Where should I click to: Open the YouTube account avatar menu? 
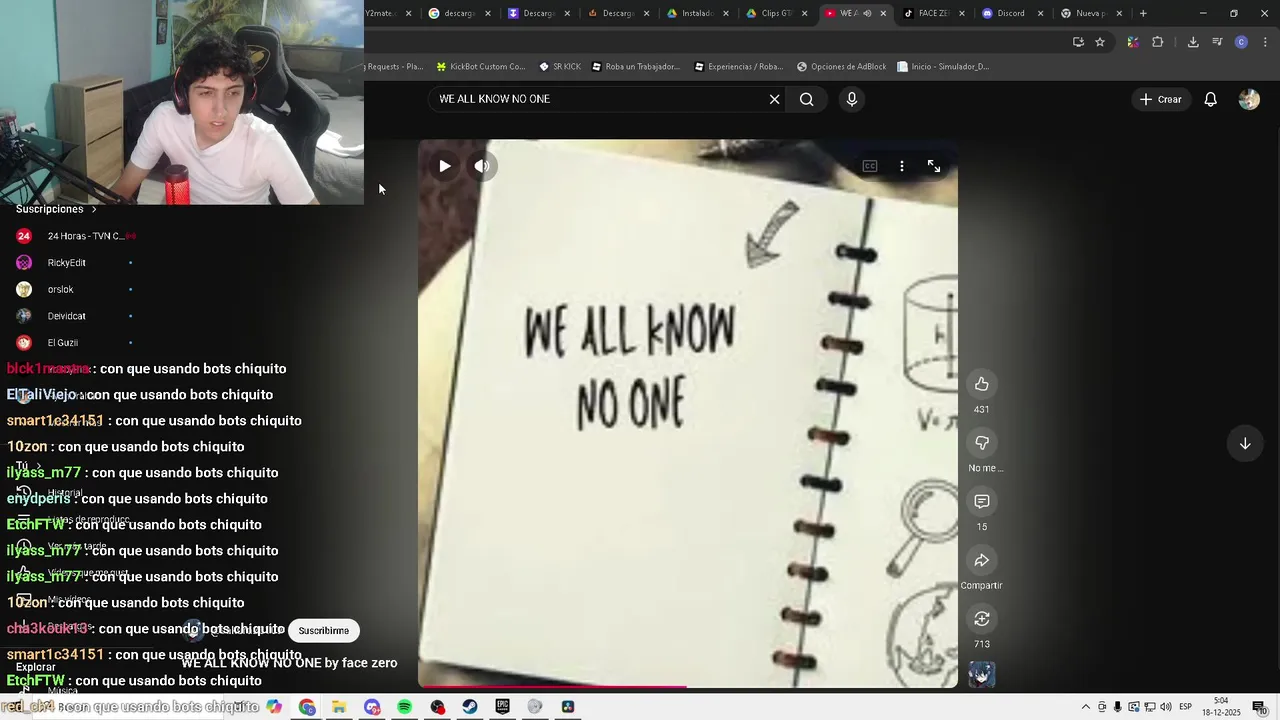1249,99
